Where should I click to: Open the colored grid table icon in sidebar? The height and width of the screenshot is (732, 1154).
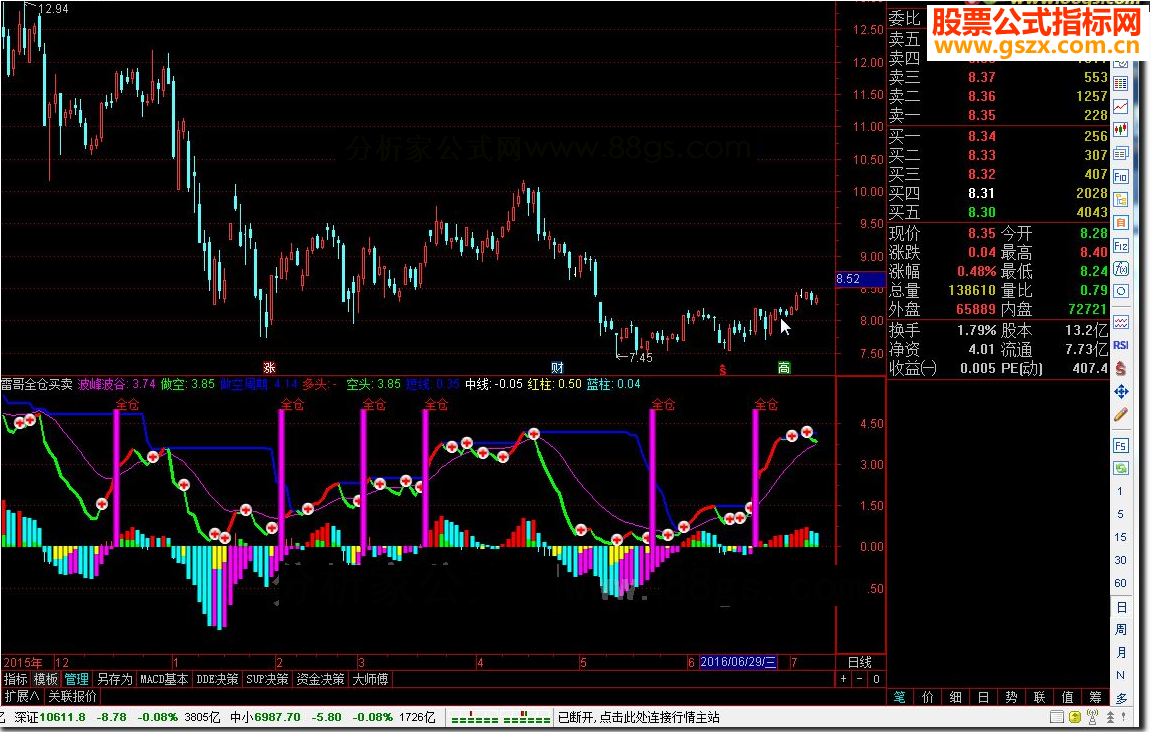[1121, 83]
